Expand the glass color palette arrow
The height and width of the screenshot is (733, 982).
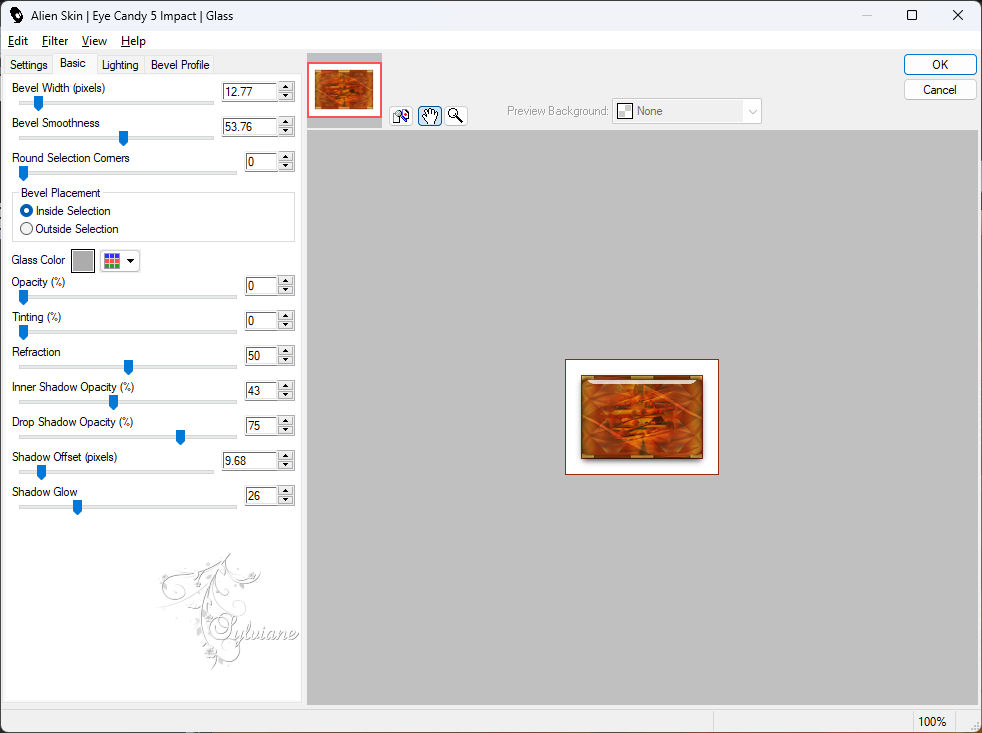coord(130,261)
